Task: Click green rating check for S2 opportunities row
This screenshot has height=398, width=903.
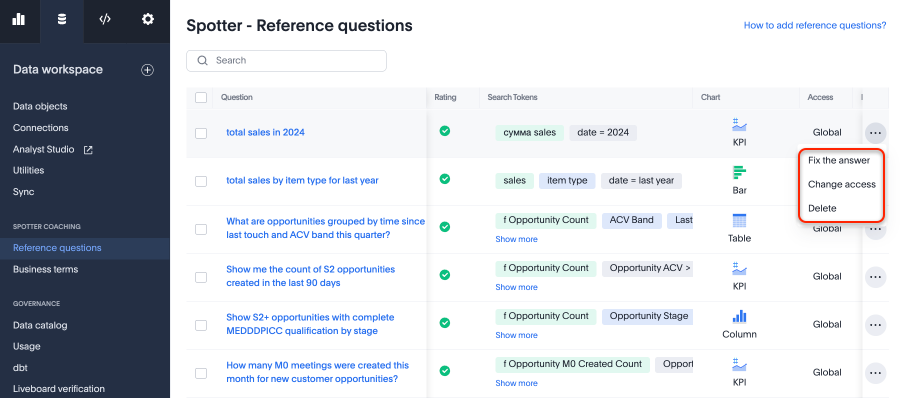Action: (445, 275)
